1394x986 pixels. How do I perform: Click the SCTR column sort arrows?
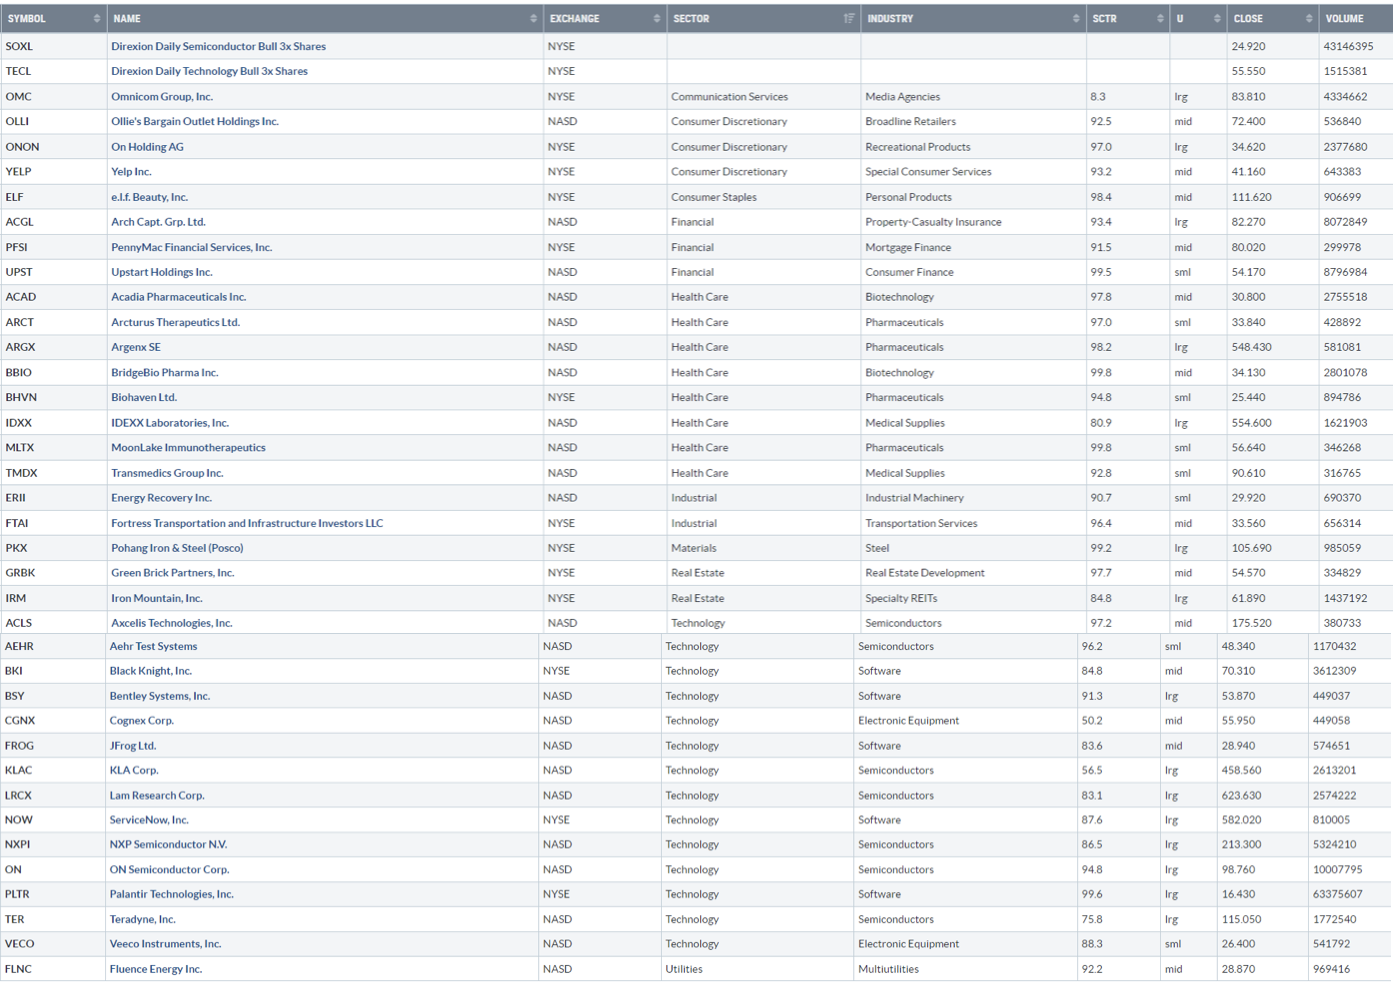point(1160,19)
